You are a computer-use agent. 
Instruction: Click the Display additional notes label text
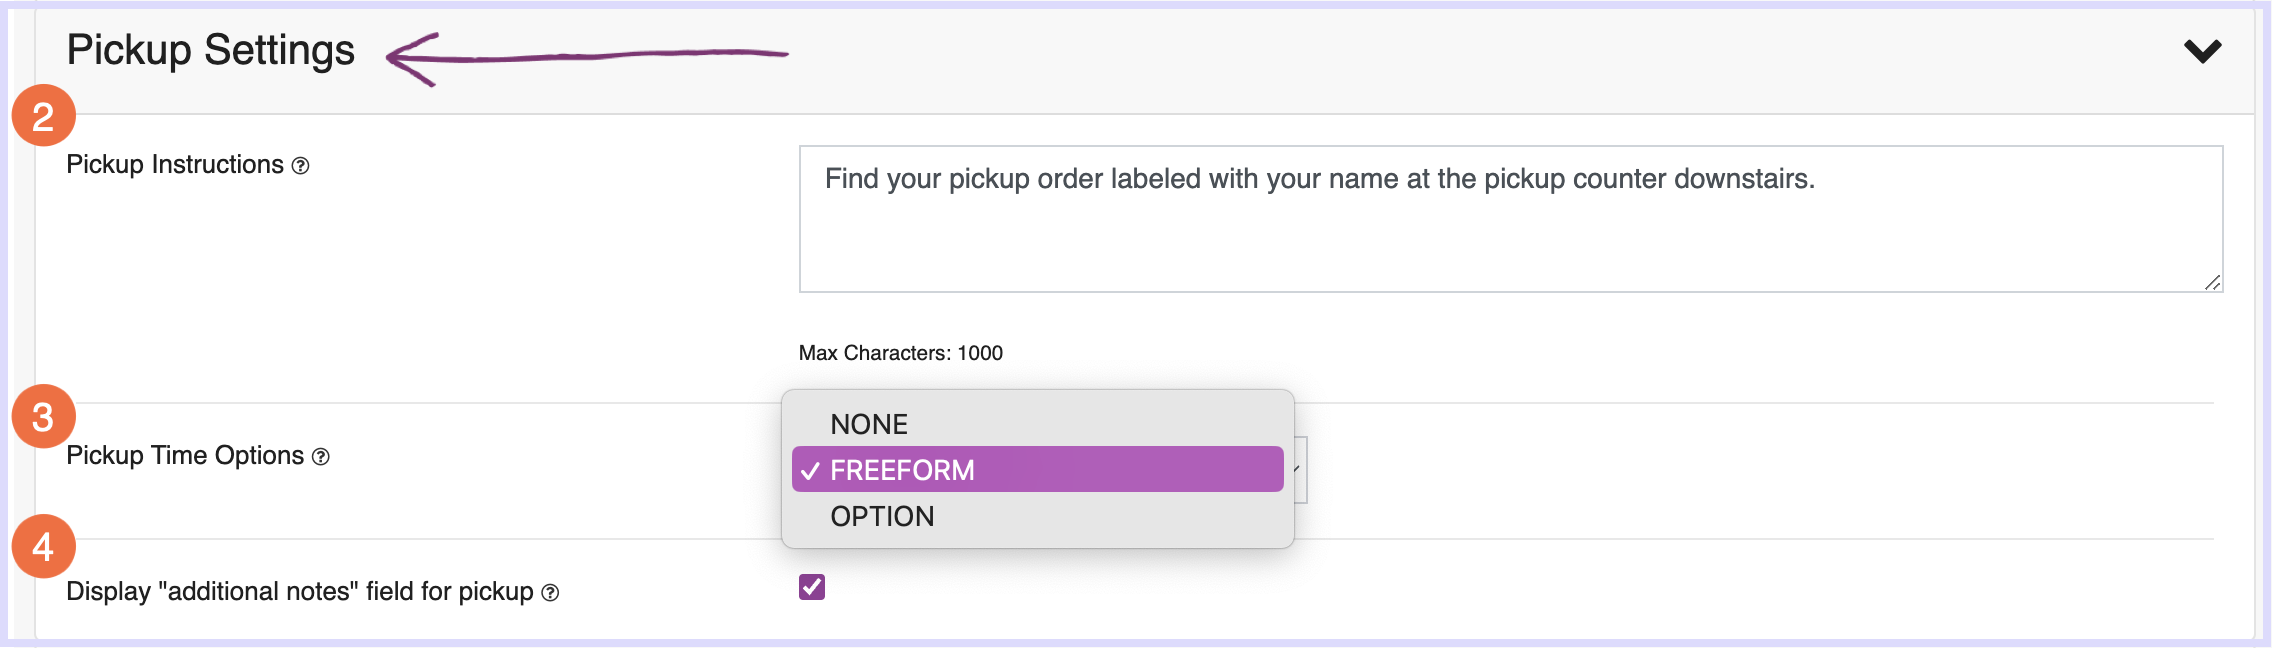300,592
